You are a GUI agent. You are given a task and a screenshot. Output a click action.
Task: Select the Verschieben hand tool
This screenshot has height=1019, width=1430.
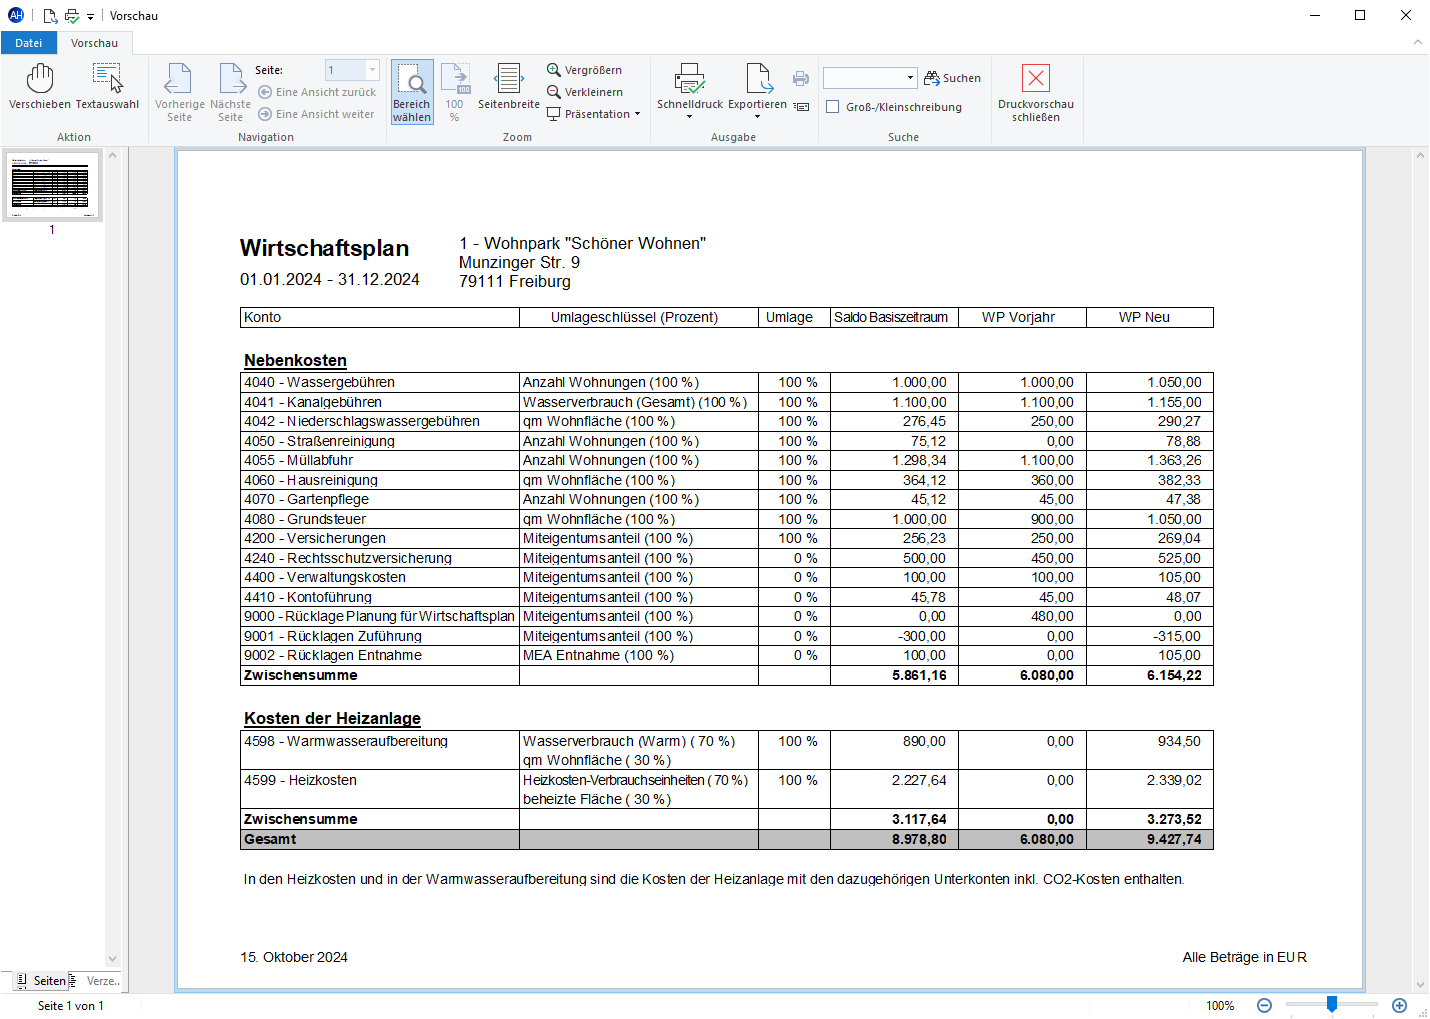click(40, 86)
